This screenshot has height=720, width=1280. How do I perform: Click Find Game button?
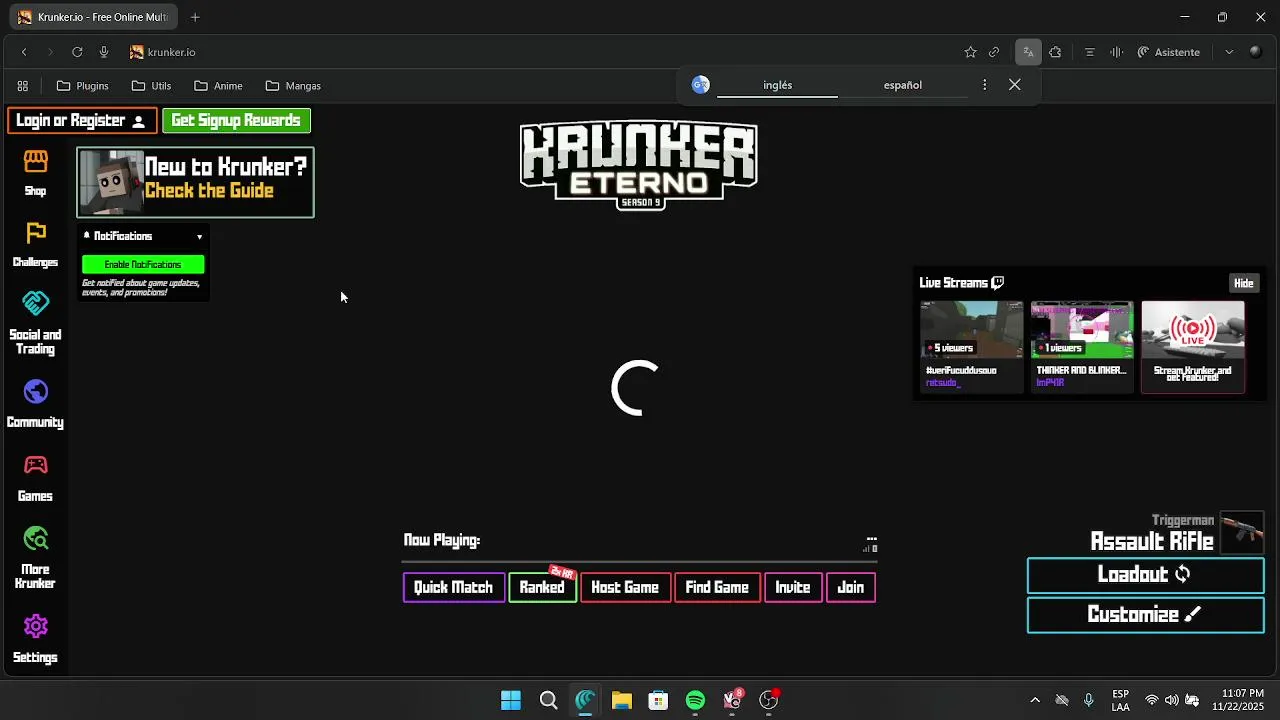717,588
